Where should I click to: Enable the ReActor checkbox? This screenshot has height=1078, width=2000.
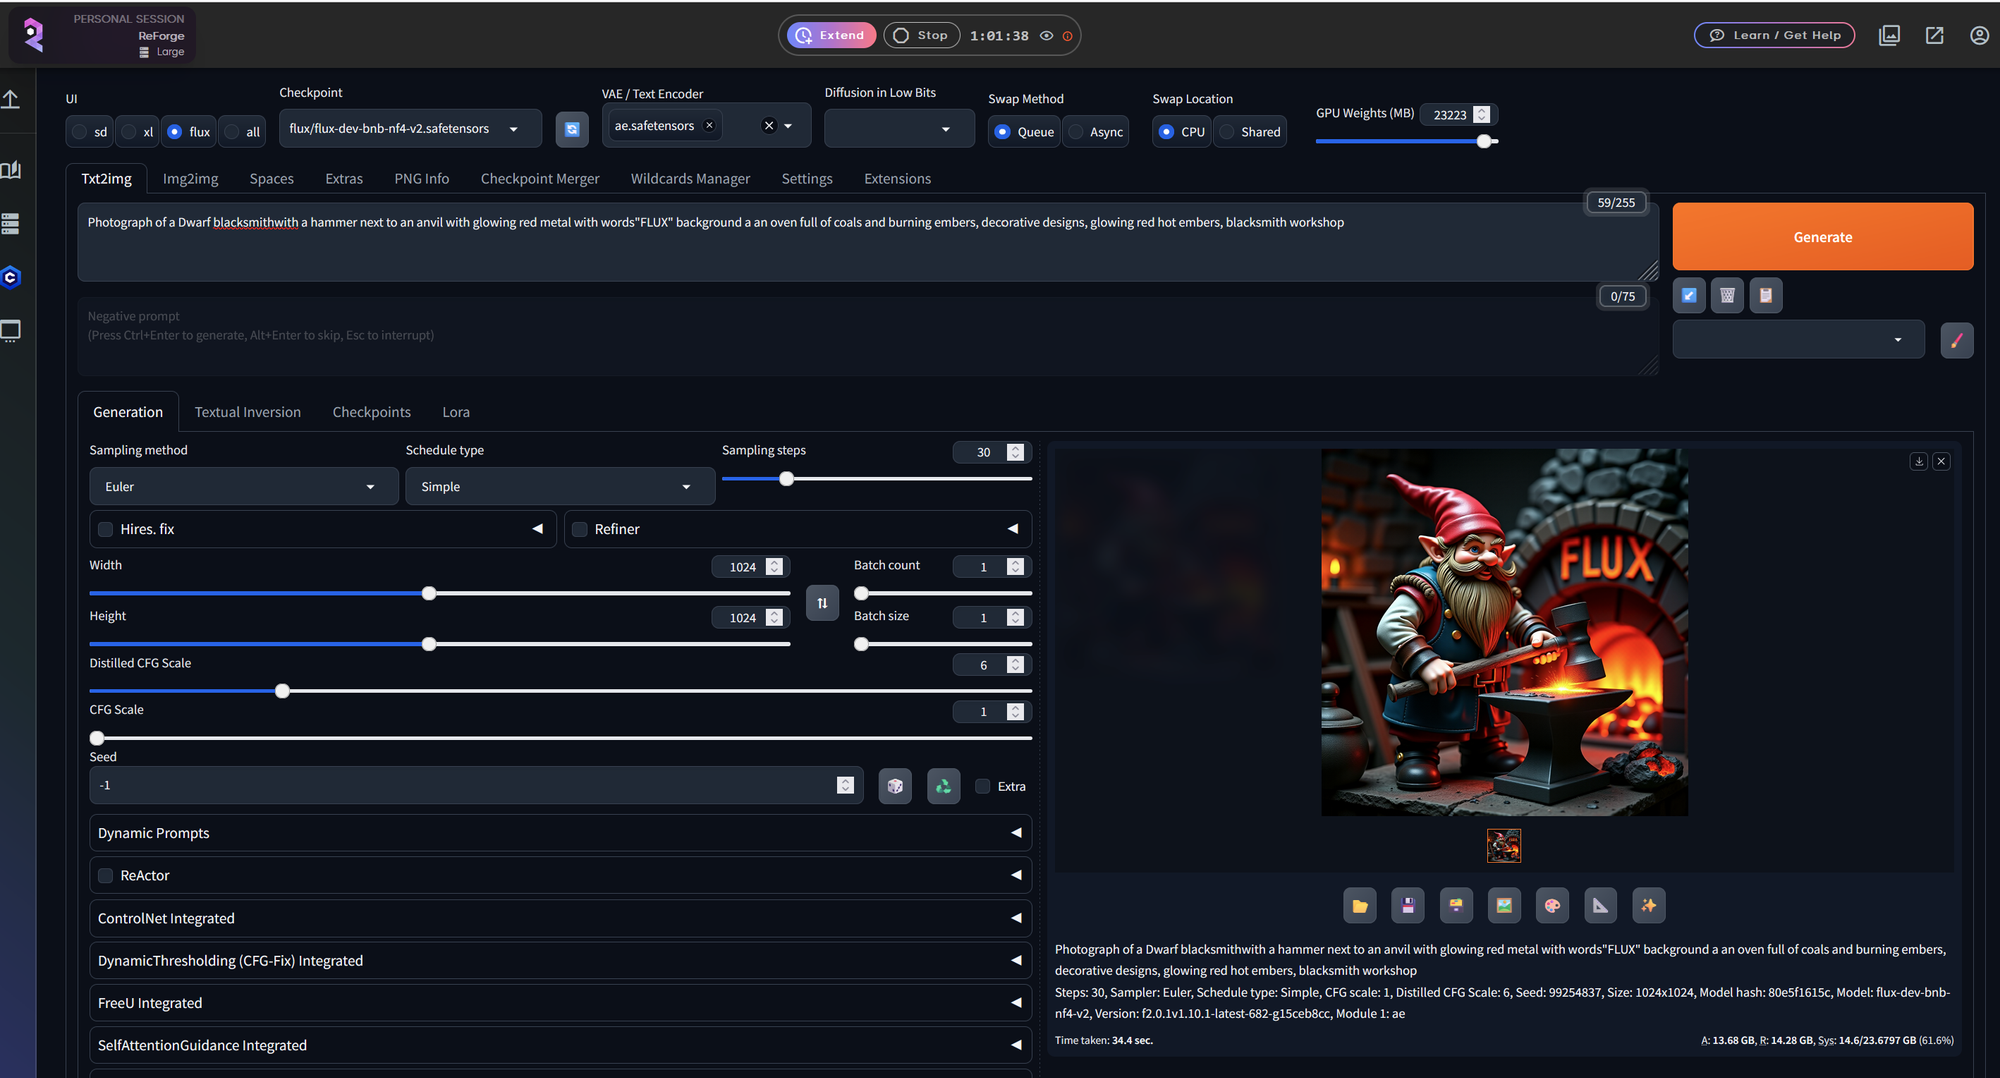pos(105,875)
